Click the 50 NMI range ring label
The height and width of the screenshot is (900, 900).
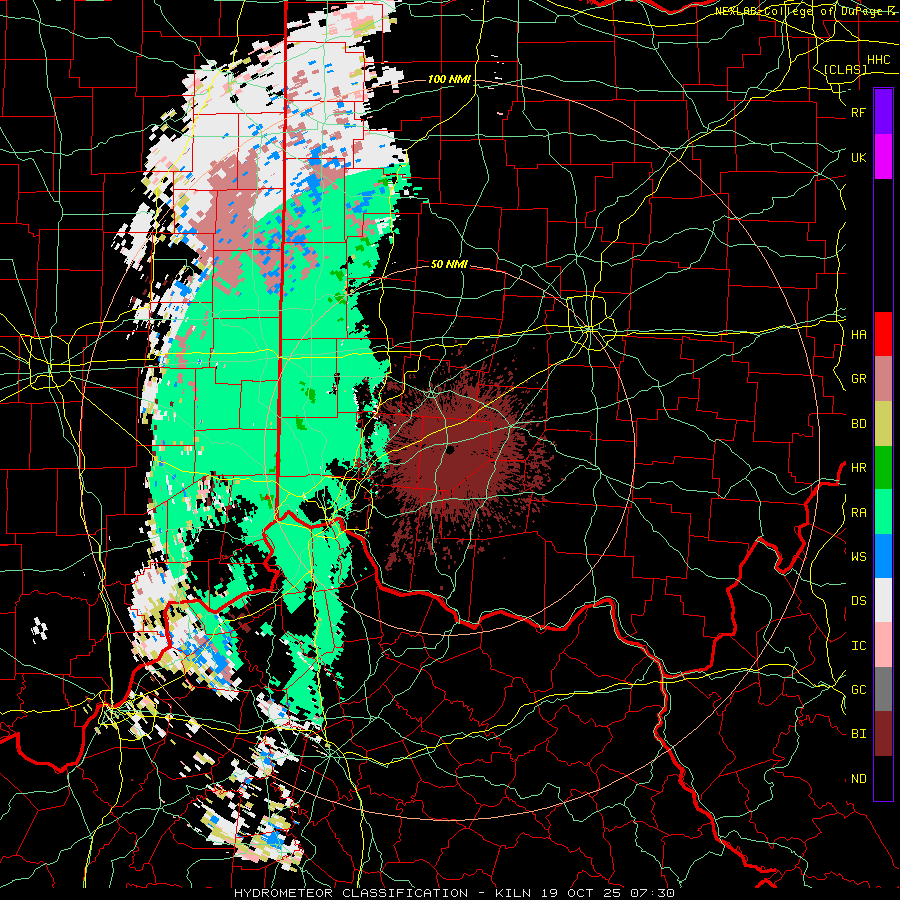tap(449, 264)
